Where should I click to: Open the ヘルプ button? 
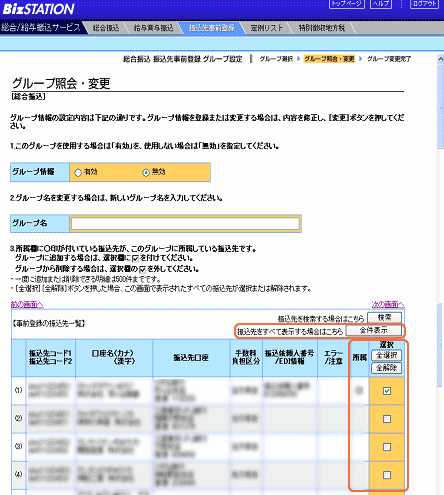(381, 4)
